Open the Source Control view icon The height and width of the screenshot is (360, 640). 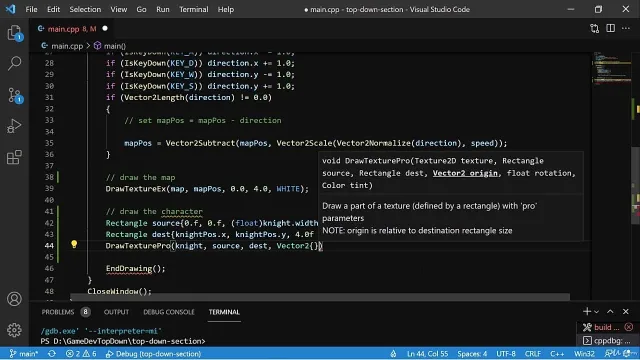point(15,95)
